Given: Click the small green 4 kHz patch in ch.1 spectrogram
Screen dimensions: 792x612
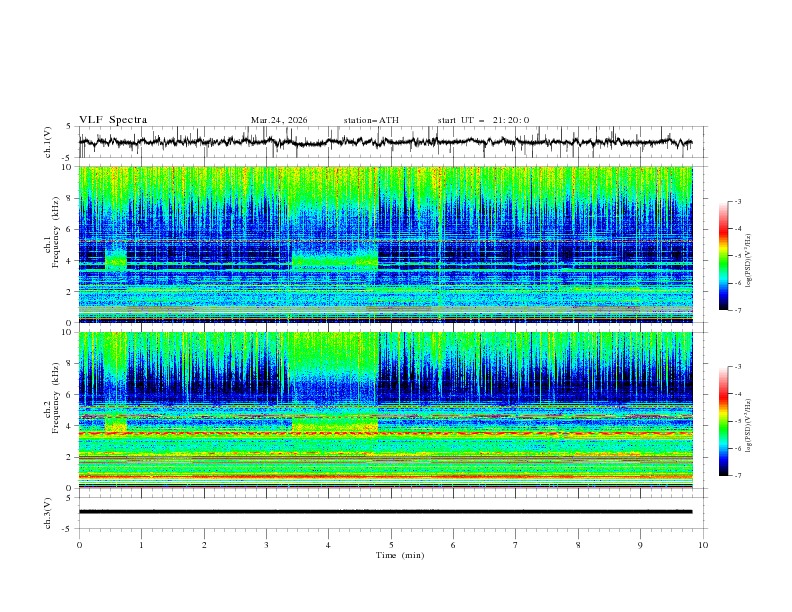Looking at the screenshot, I should coord(116,260).
